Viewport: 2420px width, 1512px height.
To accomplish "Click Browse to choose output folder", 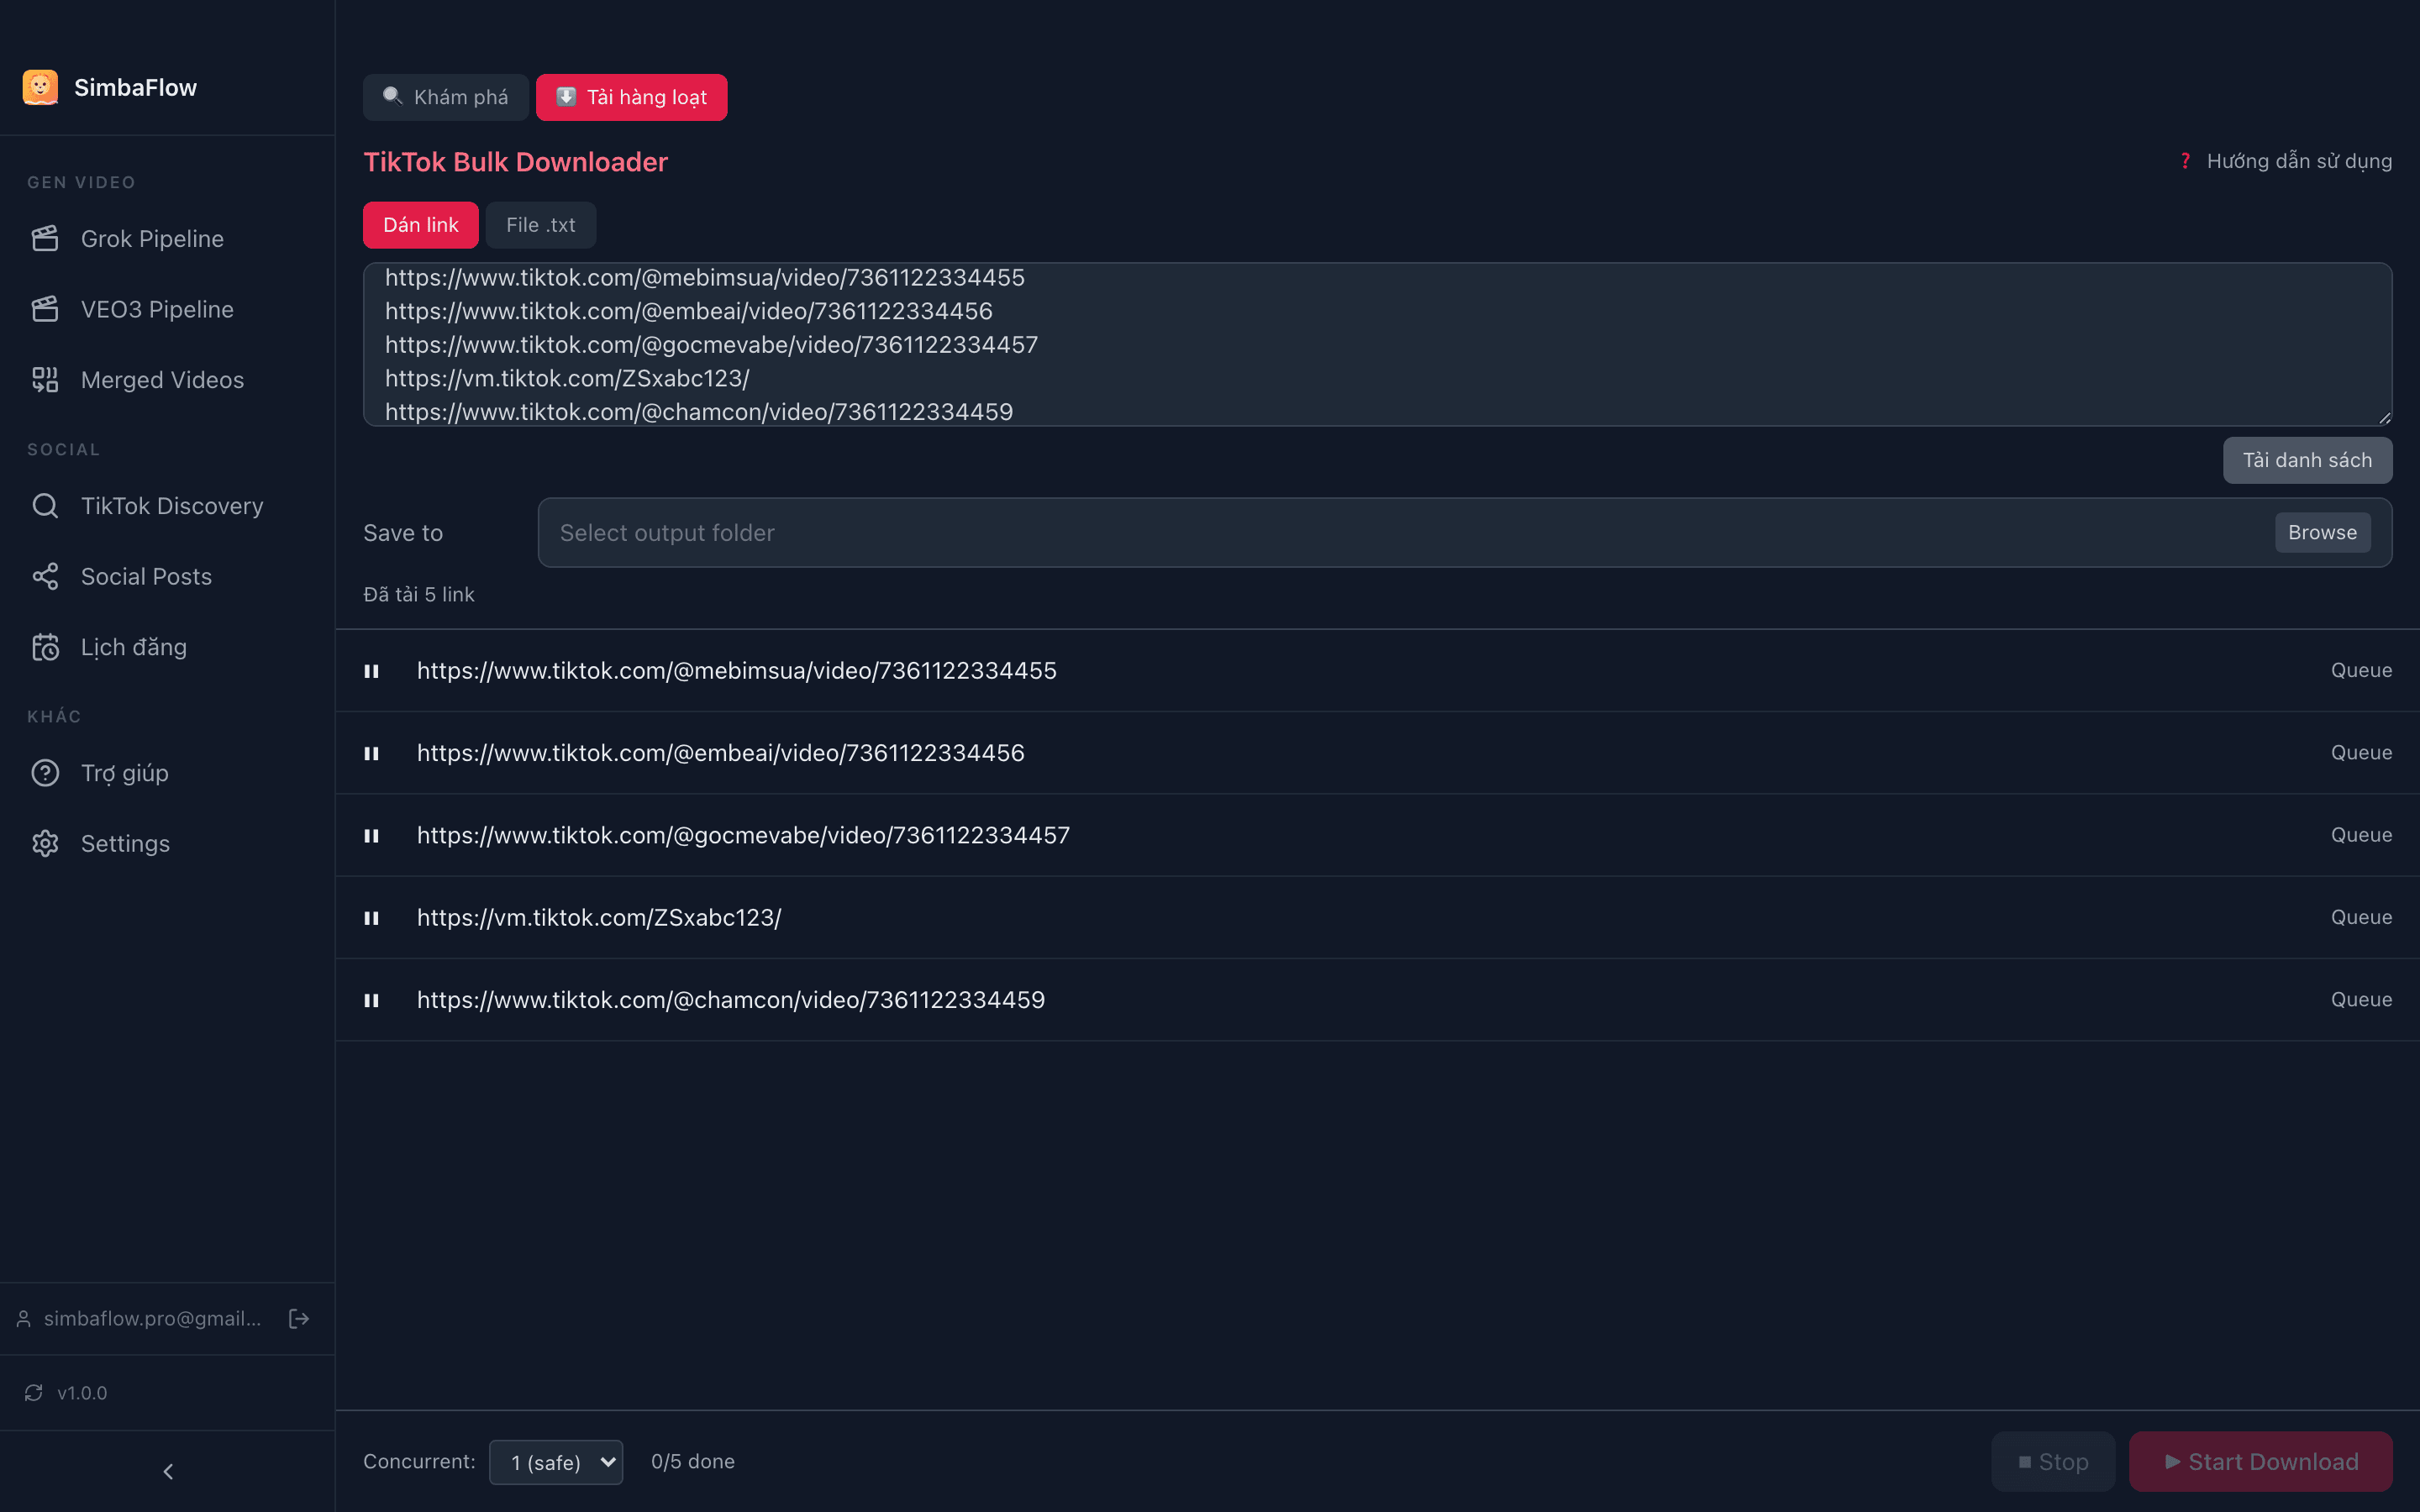I will click(2322, 533).
